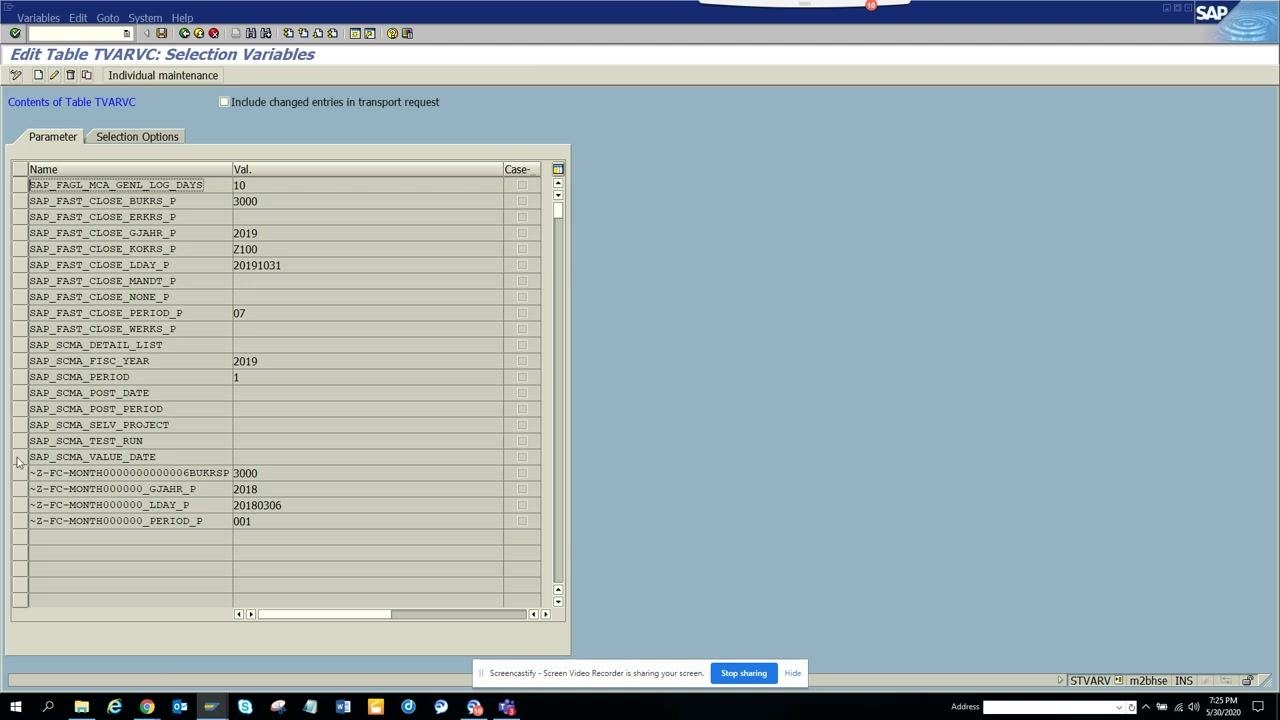Toggle case checkbox for SAP_FAST_CLOSE_LDAY_P row
1280x720 pixels.
click(522, 265)
